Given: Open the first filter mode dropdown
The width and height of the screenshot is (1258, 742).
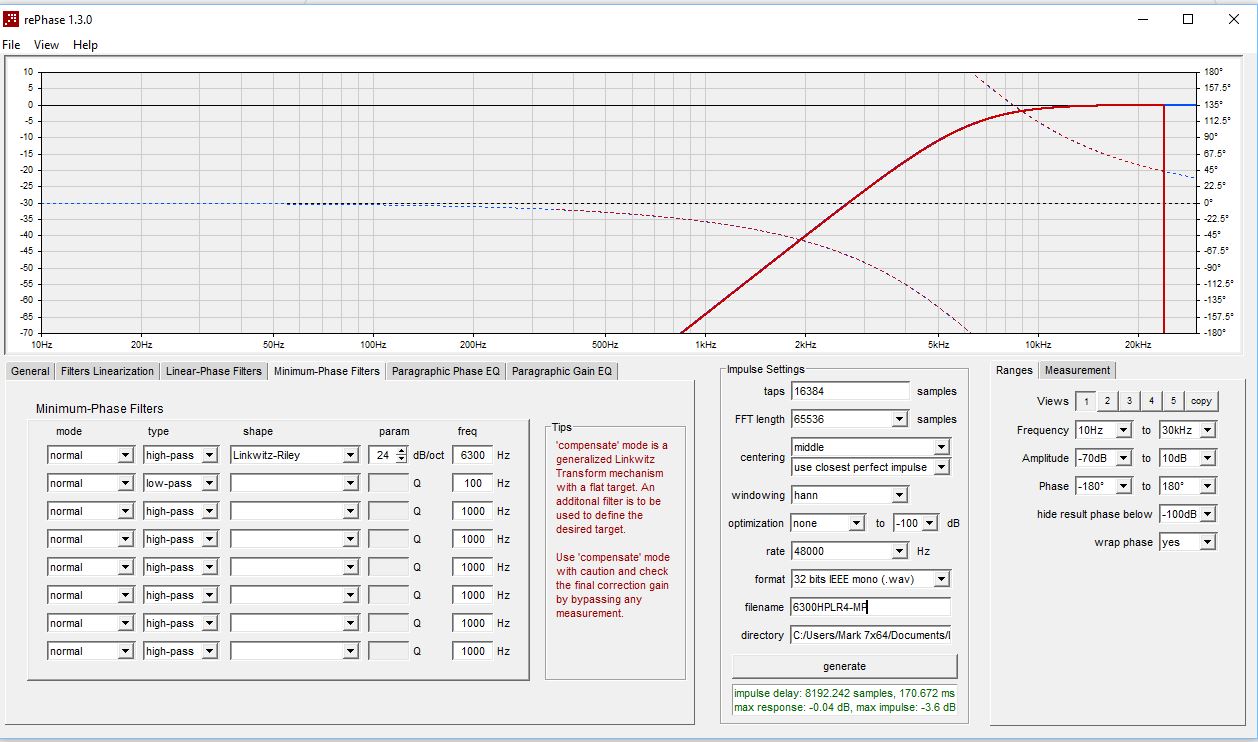Looking at the screenshot, I should click(x=90, y=455).
